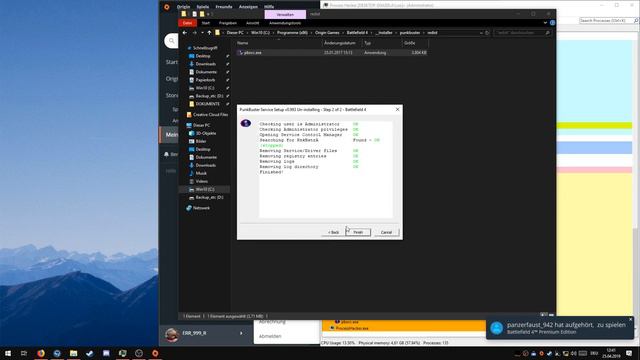Select highlighted Win10 (C:) drive under Dieser PC
The image size is (640, 360).
(x=204, y=189)
